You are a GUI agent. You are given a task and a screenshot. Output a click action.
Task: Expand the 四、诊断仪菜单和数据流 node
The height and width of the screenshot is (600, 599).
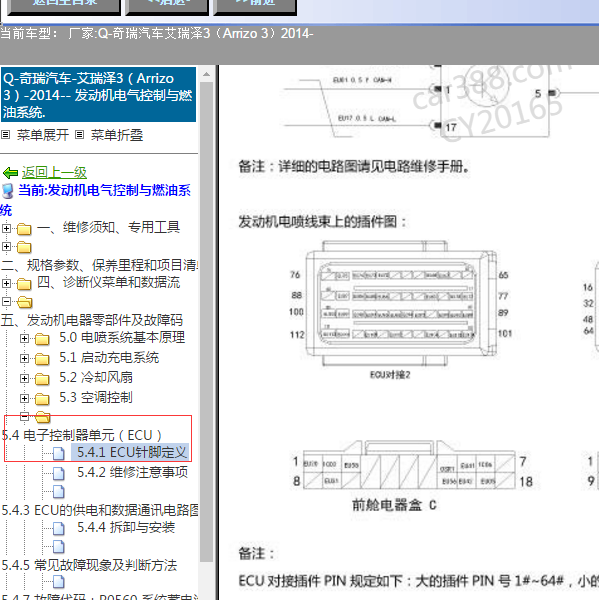point(6,283)
